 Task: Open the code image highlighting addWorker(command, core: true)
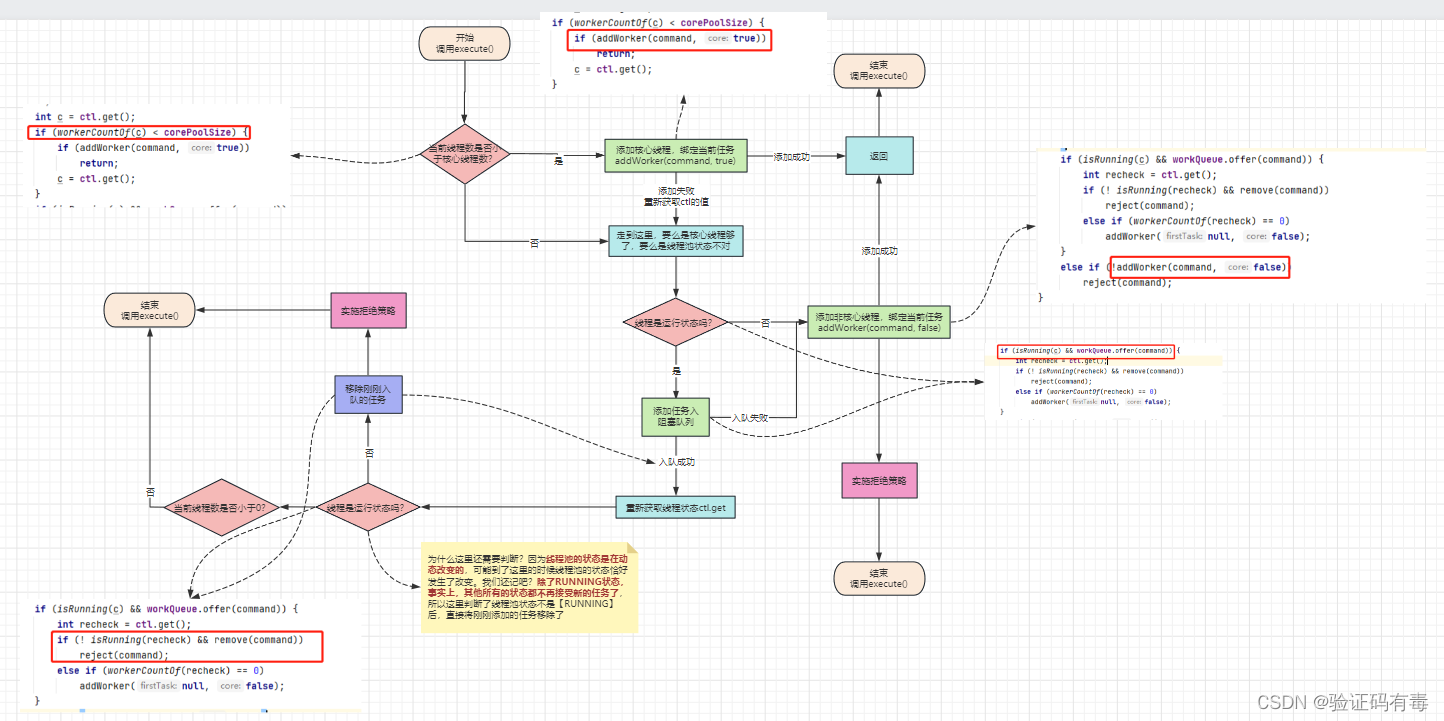[x=686, y=52]
